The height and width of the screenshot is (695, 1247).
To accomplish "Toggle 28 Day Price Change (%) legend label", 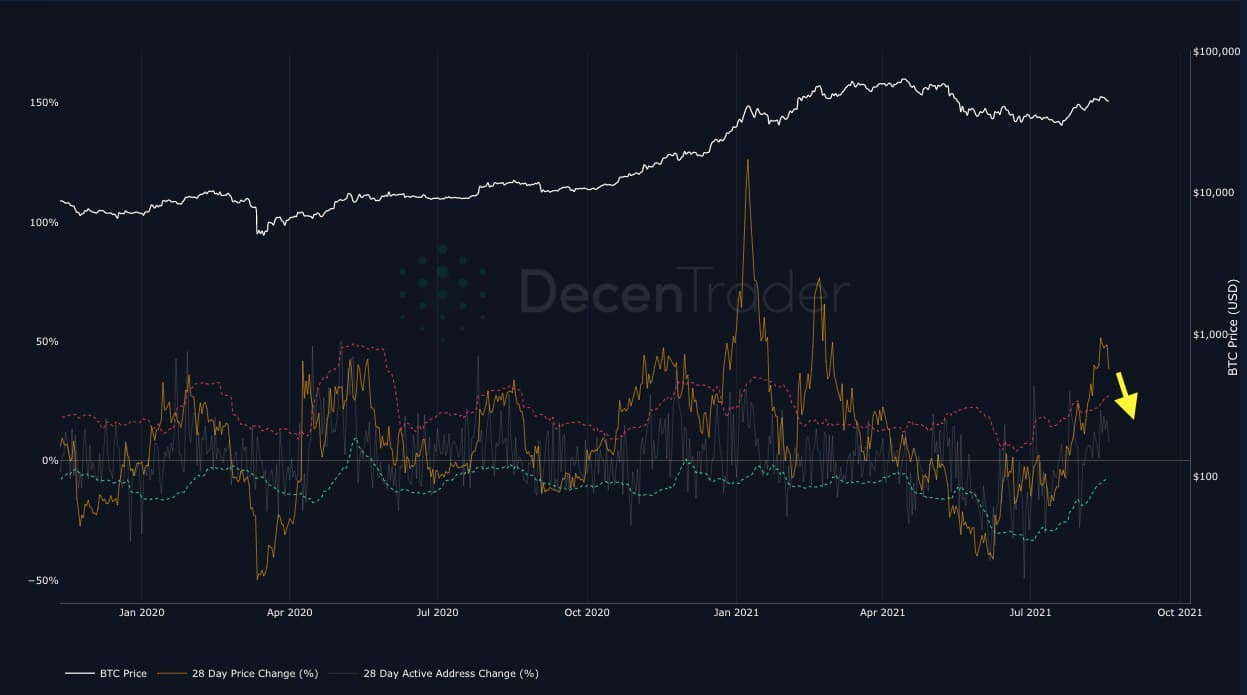I will coord(254,673).
